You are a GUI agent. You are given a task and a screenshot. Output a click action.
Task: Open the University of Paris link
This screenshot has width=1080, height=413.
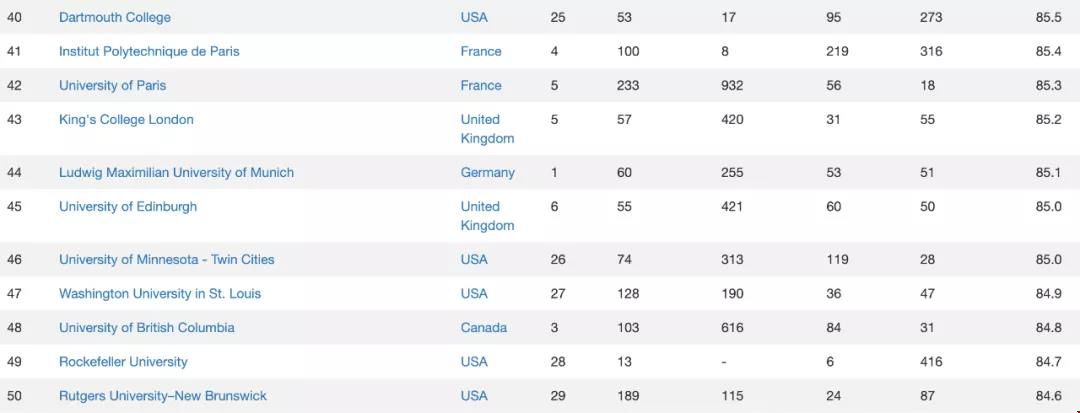[112, 85]
